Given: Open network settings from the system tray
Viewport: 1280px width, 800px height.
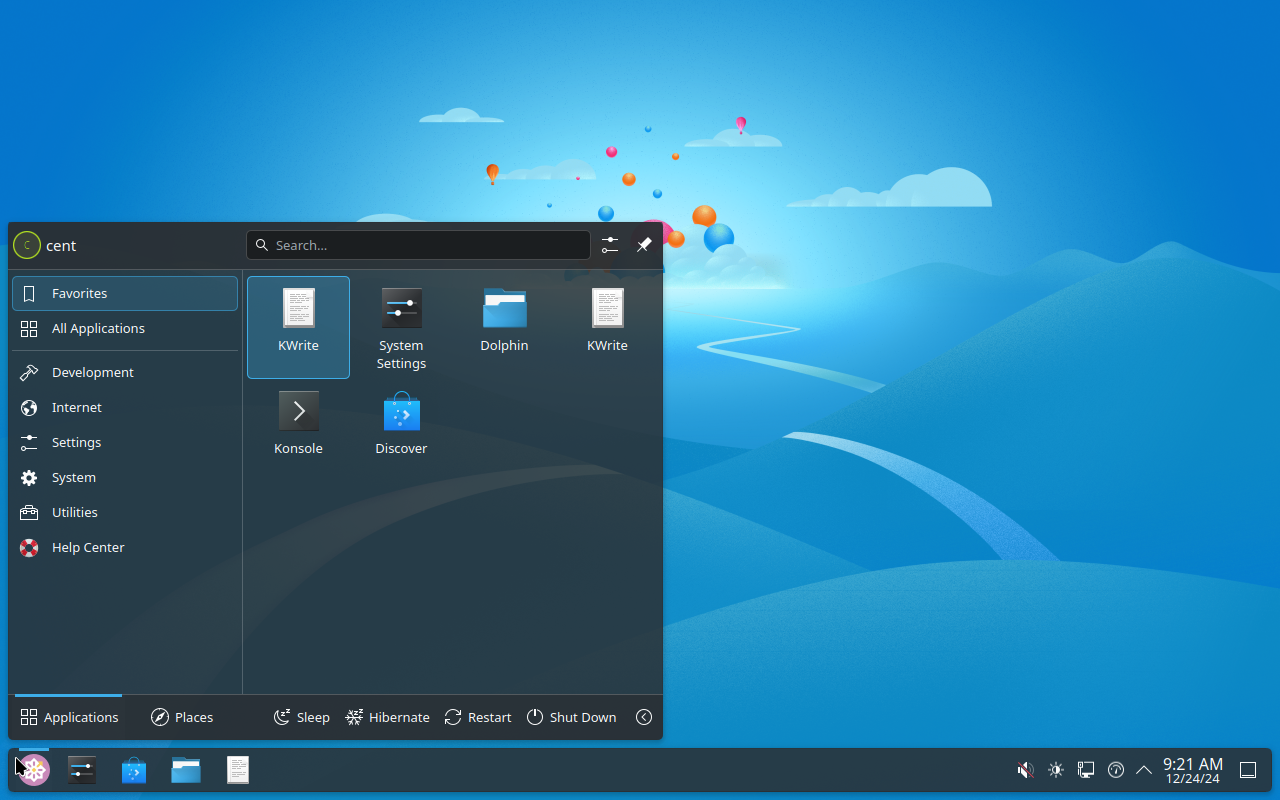Looking at the screenshot, I should 1086,769.
